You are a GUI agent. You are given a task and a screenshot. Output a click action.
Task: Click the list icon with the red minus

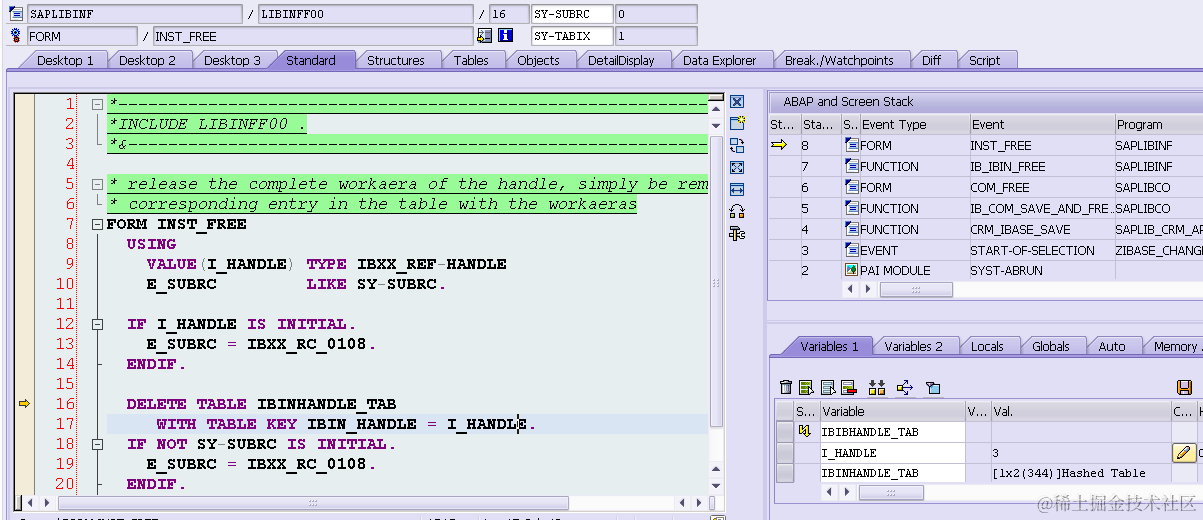[x=848, y=387]
